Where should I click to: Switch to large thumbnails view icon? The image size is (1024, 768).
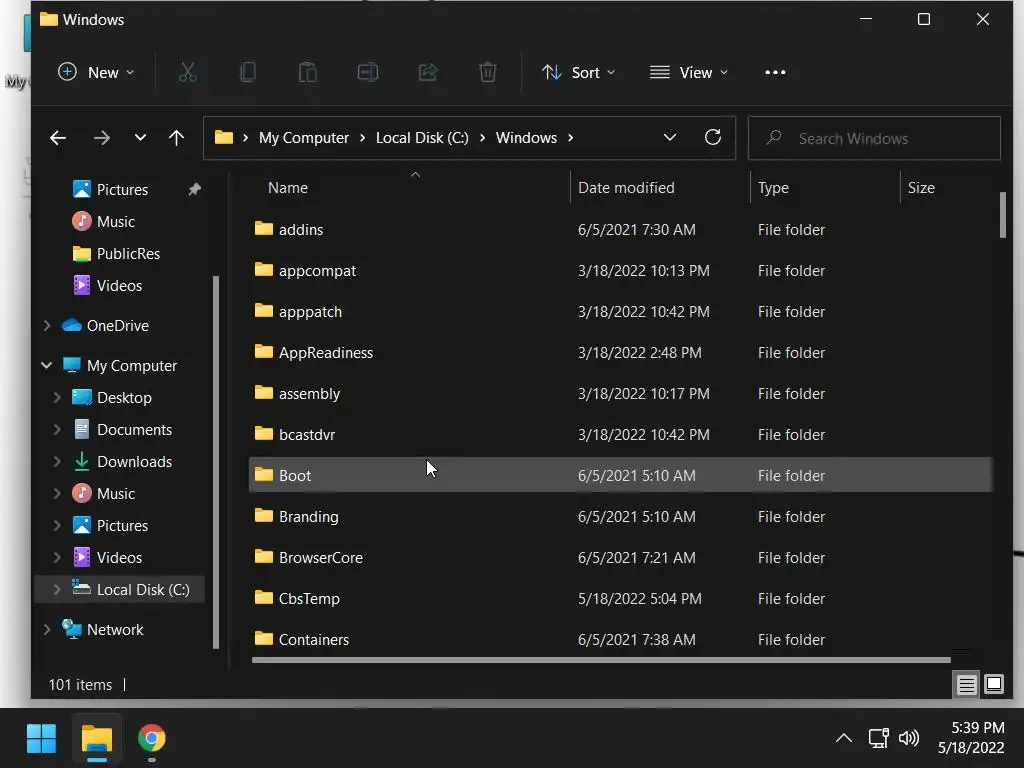click(994, 684)
